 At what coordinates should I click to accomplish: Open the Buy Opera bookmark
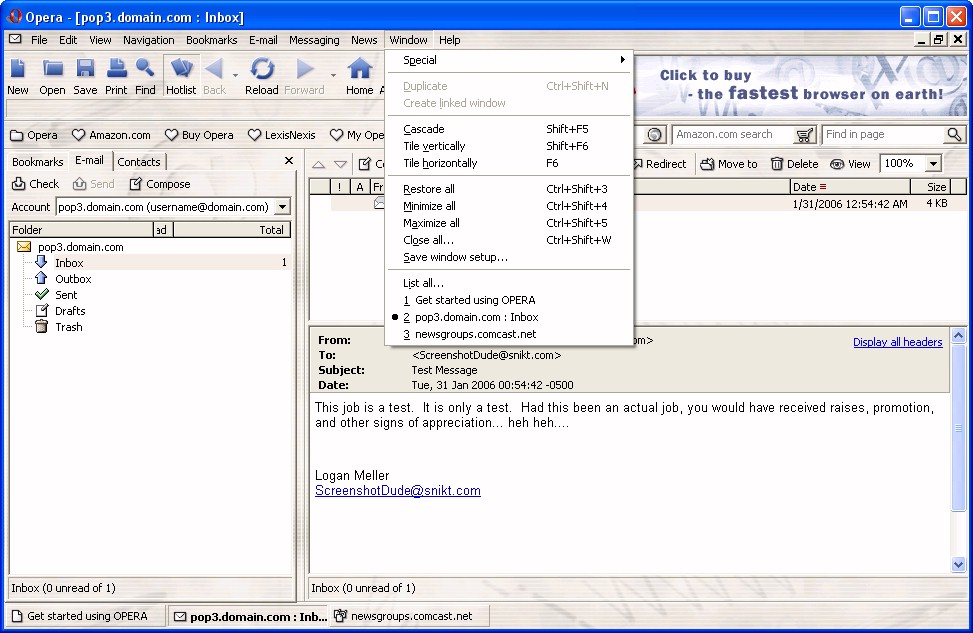click(199, 135)
